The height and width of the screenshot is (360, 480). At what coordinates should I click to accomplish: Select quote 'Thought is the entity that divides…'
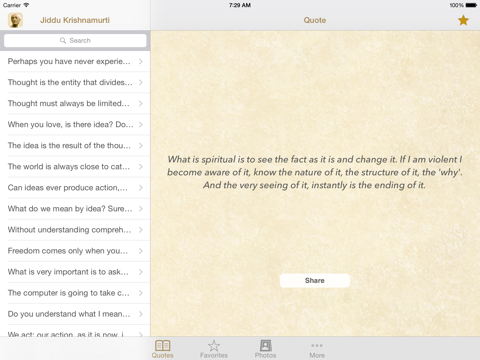tap(75, 82)
